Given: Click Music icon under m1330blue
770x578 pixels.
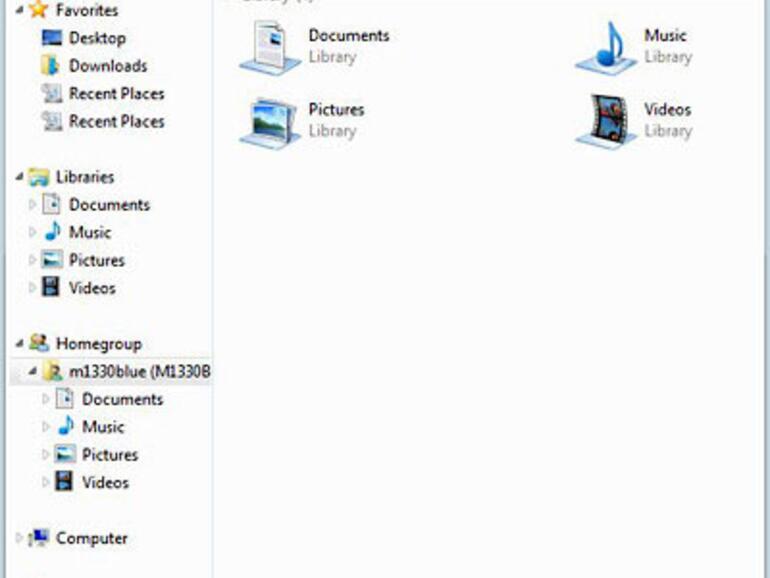Looking at the screenshot, I should [x=65, y=426].
